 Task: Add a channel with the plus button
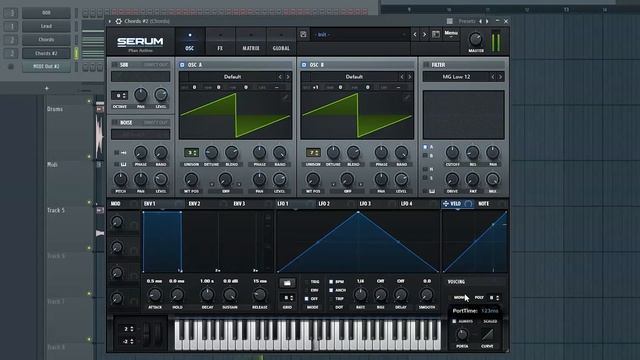pos(47,88)
